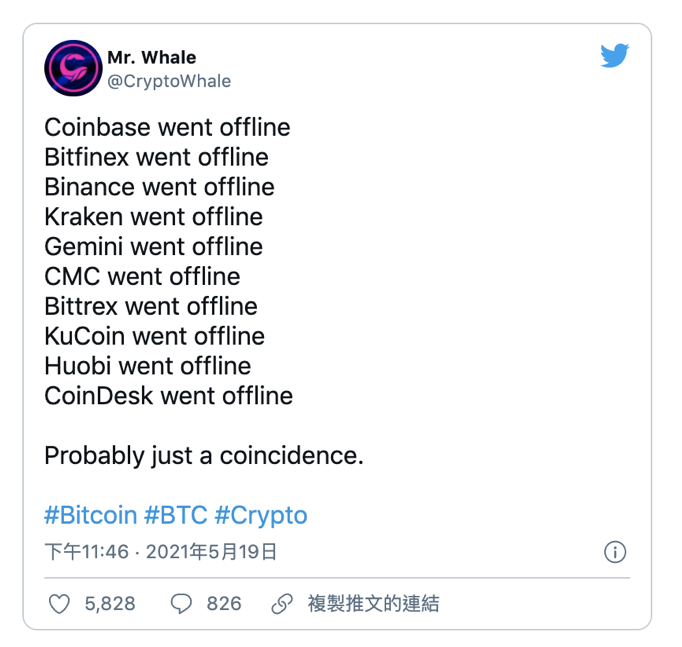682x647 pixels.
Task: Open the tweet info circle icon
Action: pyautogui.click(x=615, y=552)
